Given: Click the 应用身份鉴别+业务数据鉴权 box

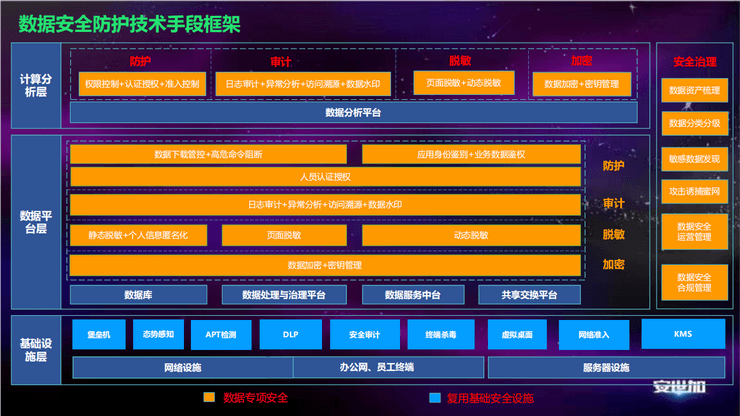Looking at the screenshot, I should [x=471, y=154].
